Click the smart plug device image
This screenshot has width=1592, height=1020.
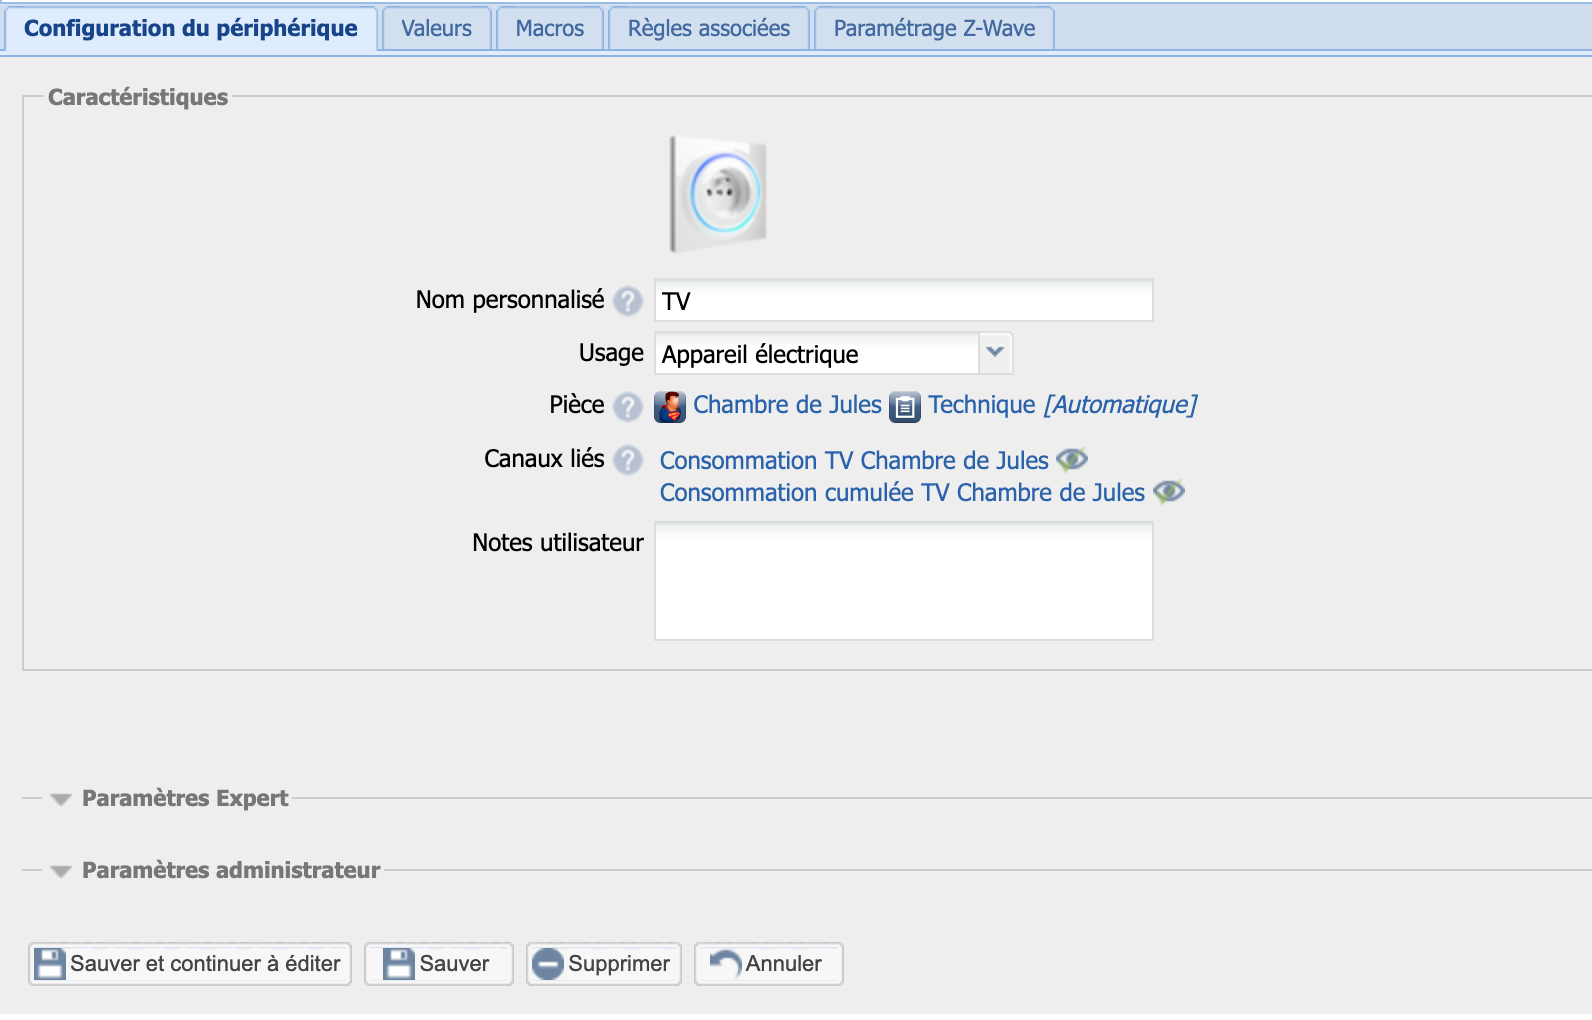(x=718, y=194)
